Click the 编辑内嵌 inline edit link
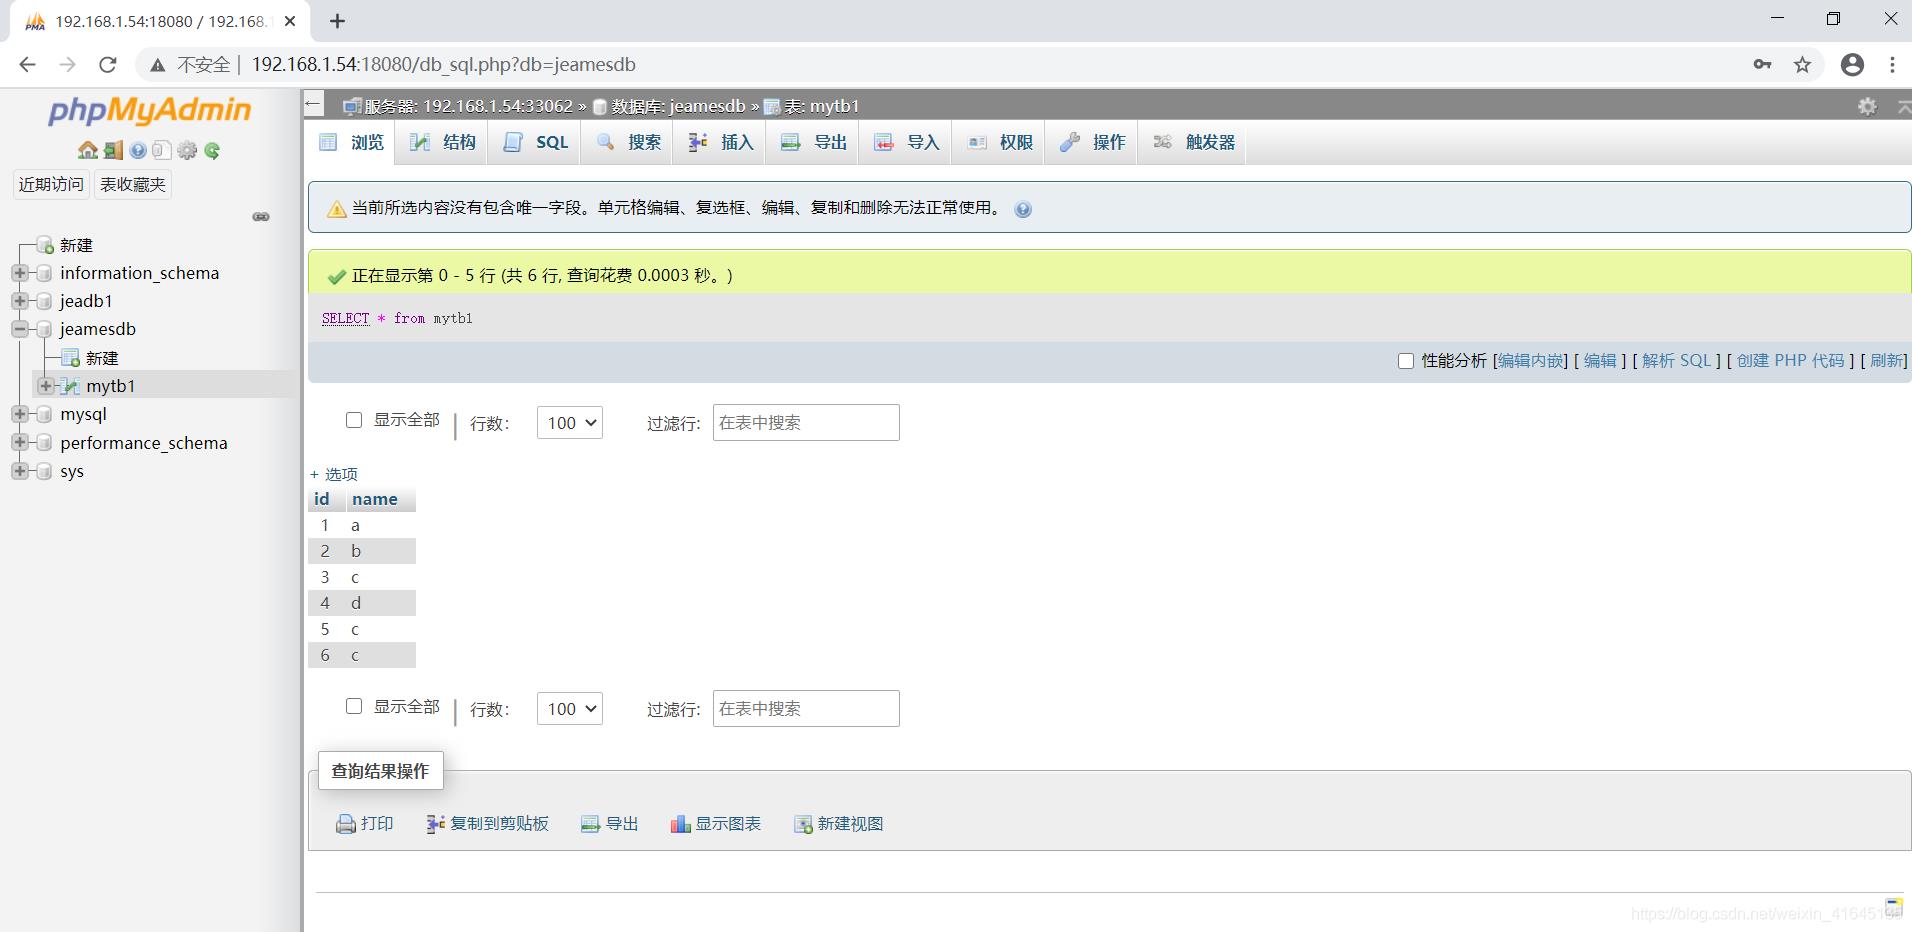Screen dimensions: 1912x932 (1530, 361)
